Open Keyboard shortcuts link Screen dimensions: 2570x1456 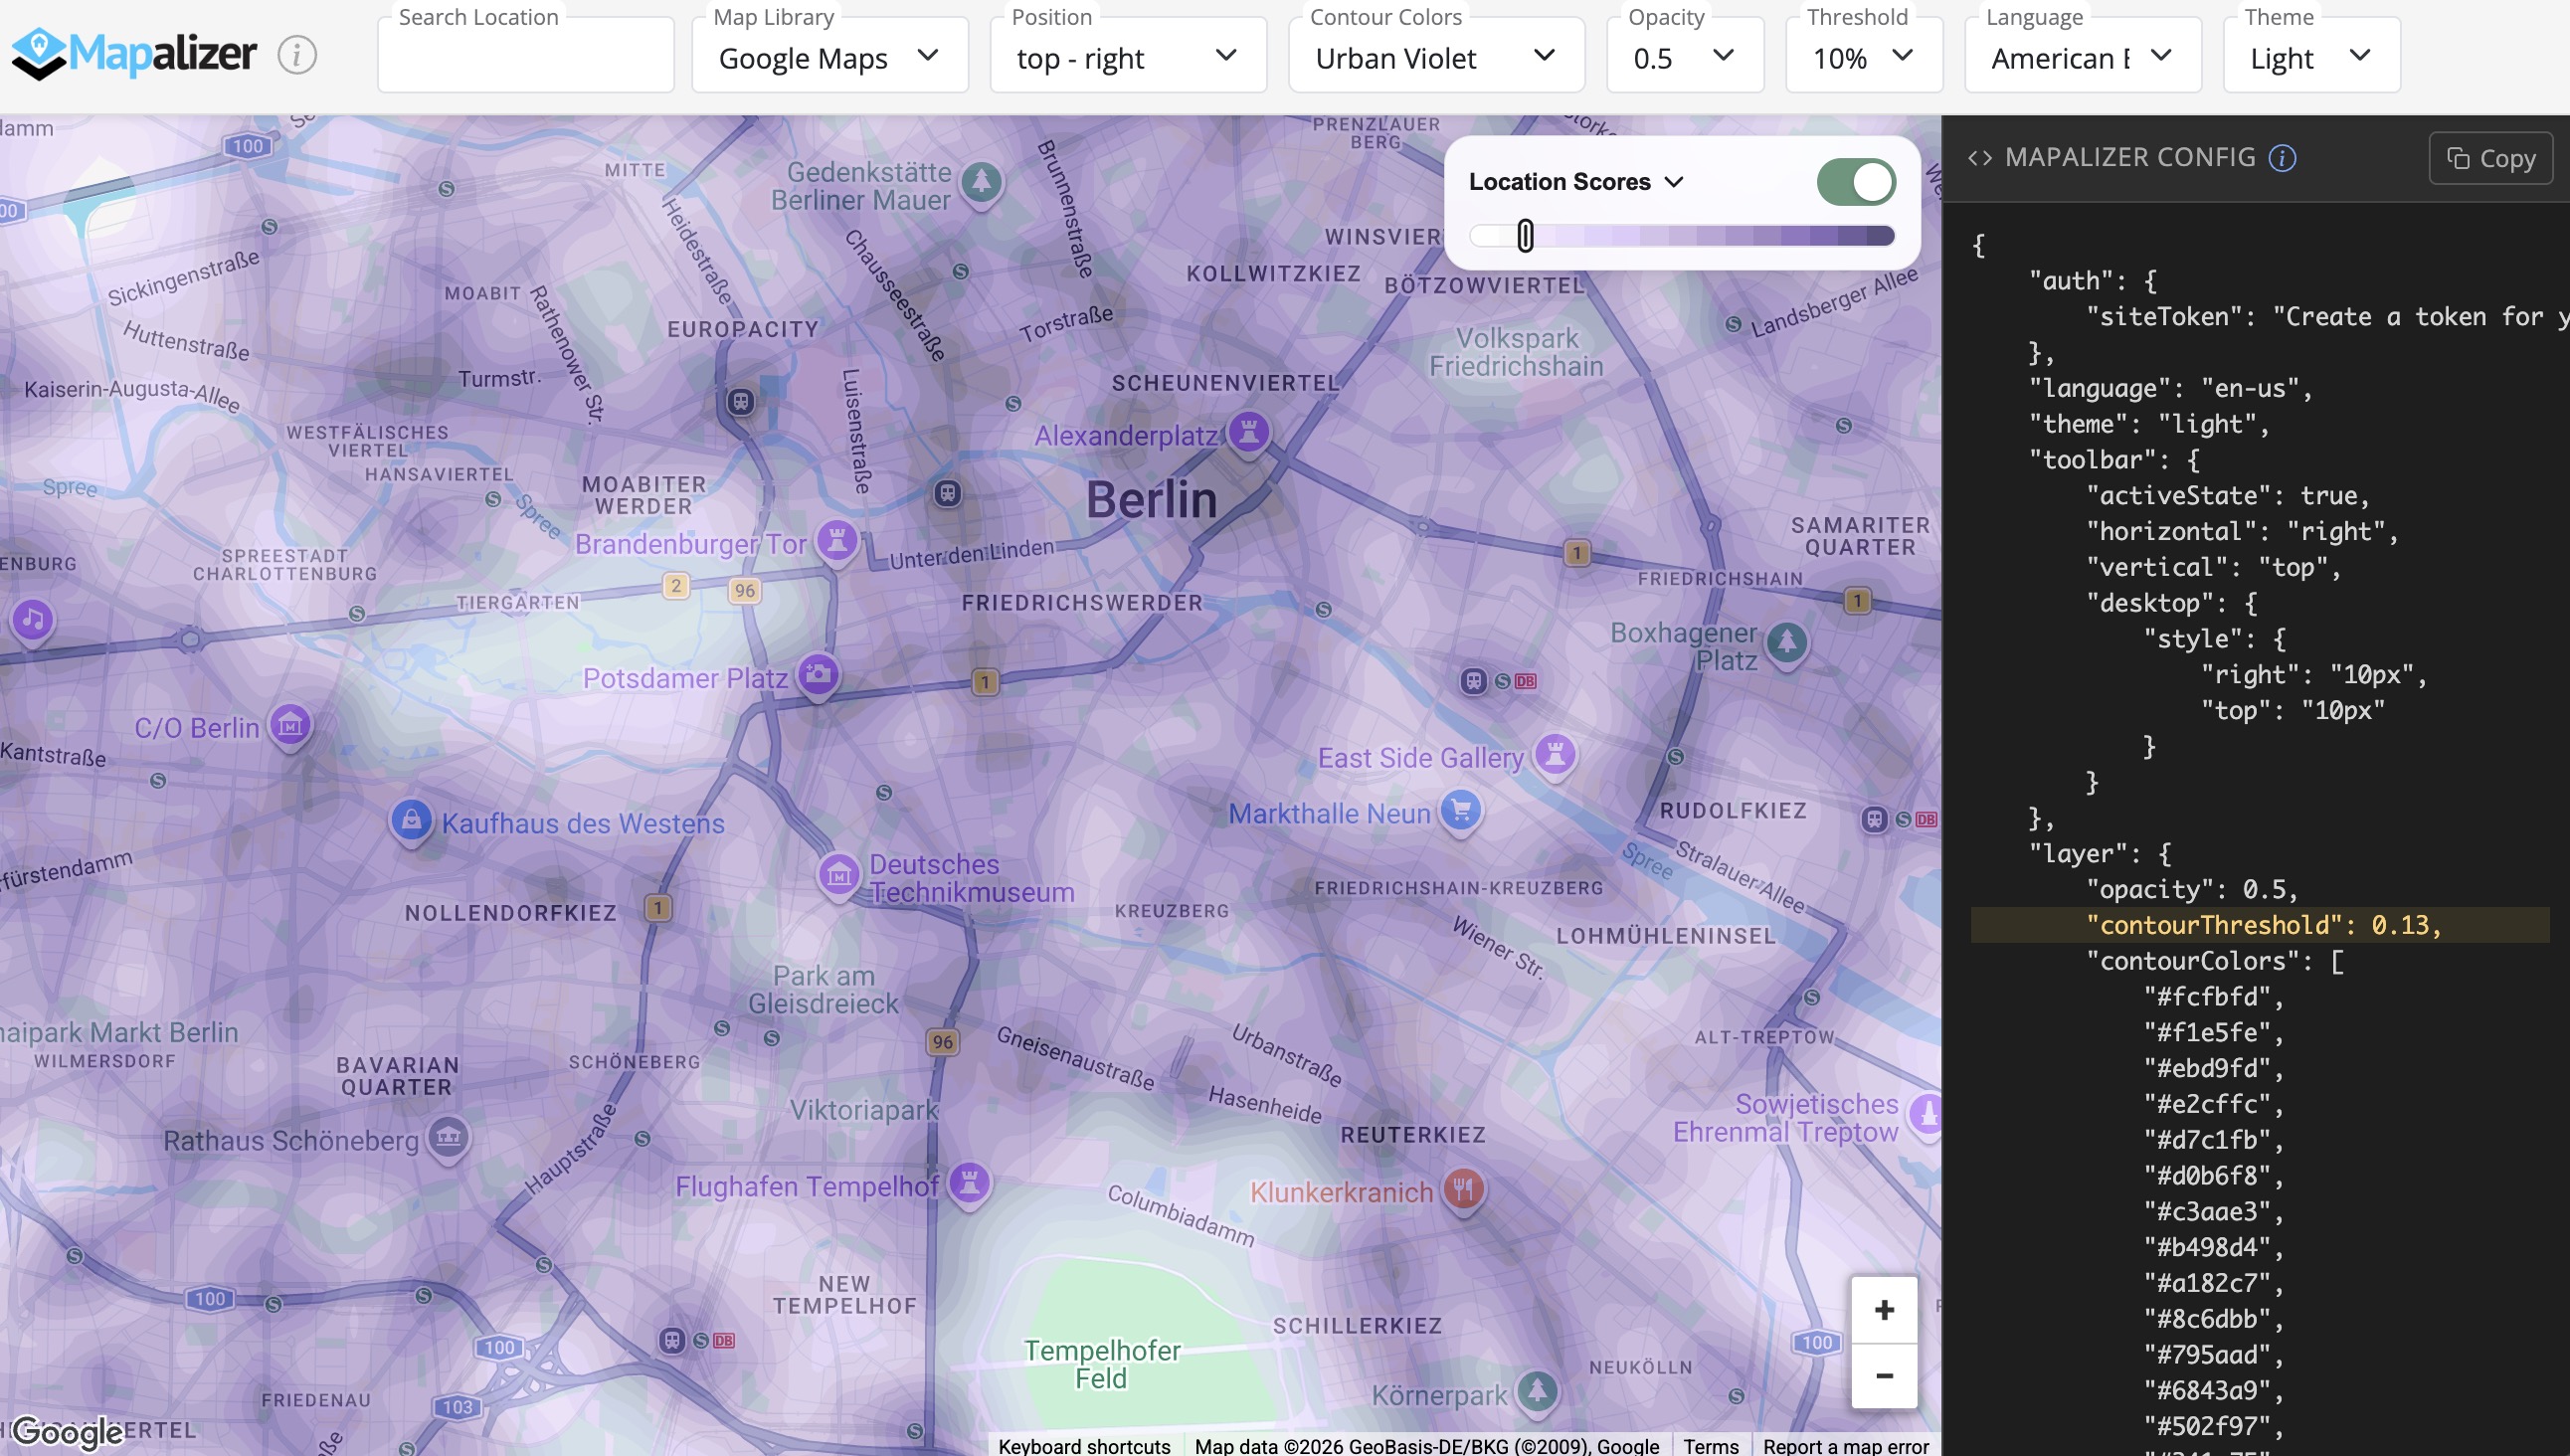click(x=1084, y=1446)
